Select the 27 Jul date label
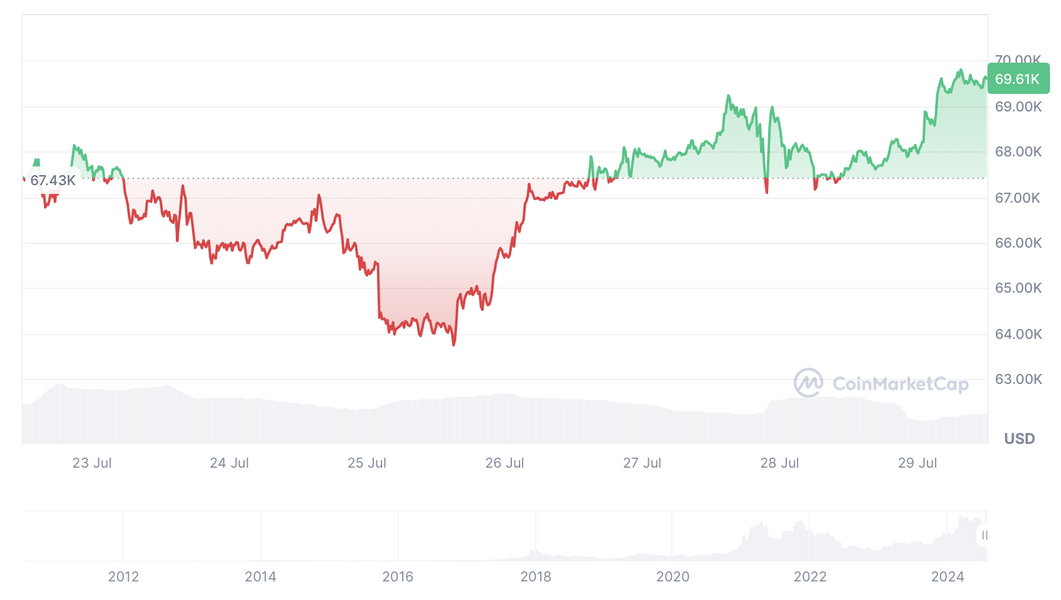The image size is (1061, 600). click(642, 463)
